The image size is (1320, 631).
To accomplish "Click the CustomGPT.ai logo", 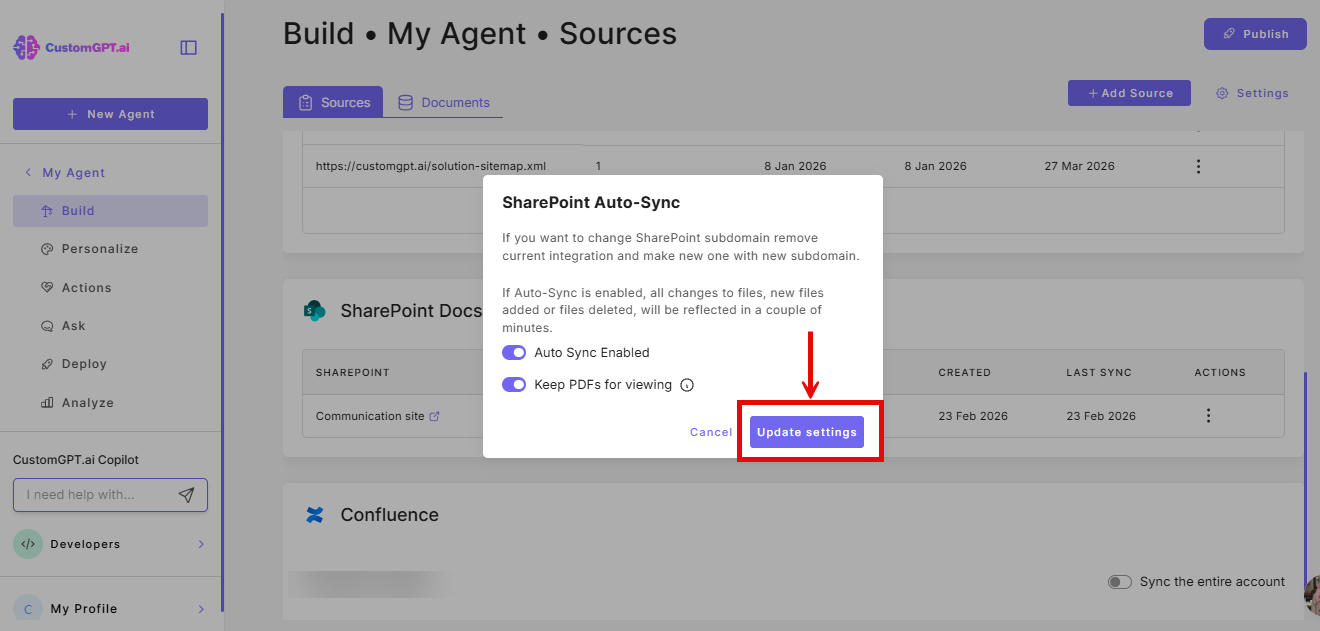I will click(x=72, y=47).
